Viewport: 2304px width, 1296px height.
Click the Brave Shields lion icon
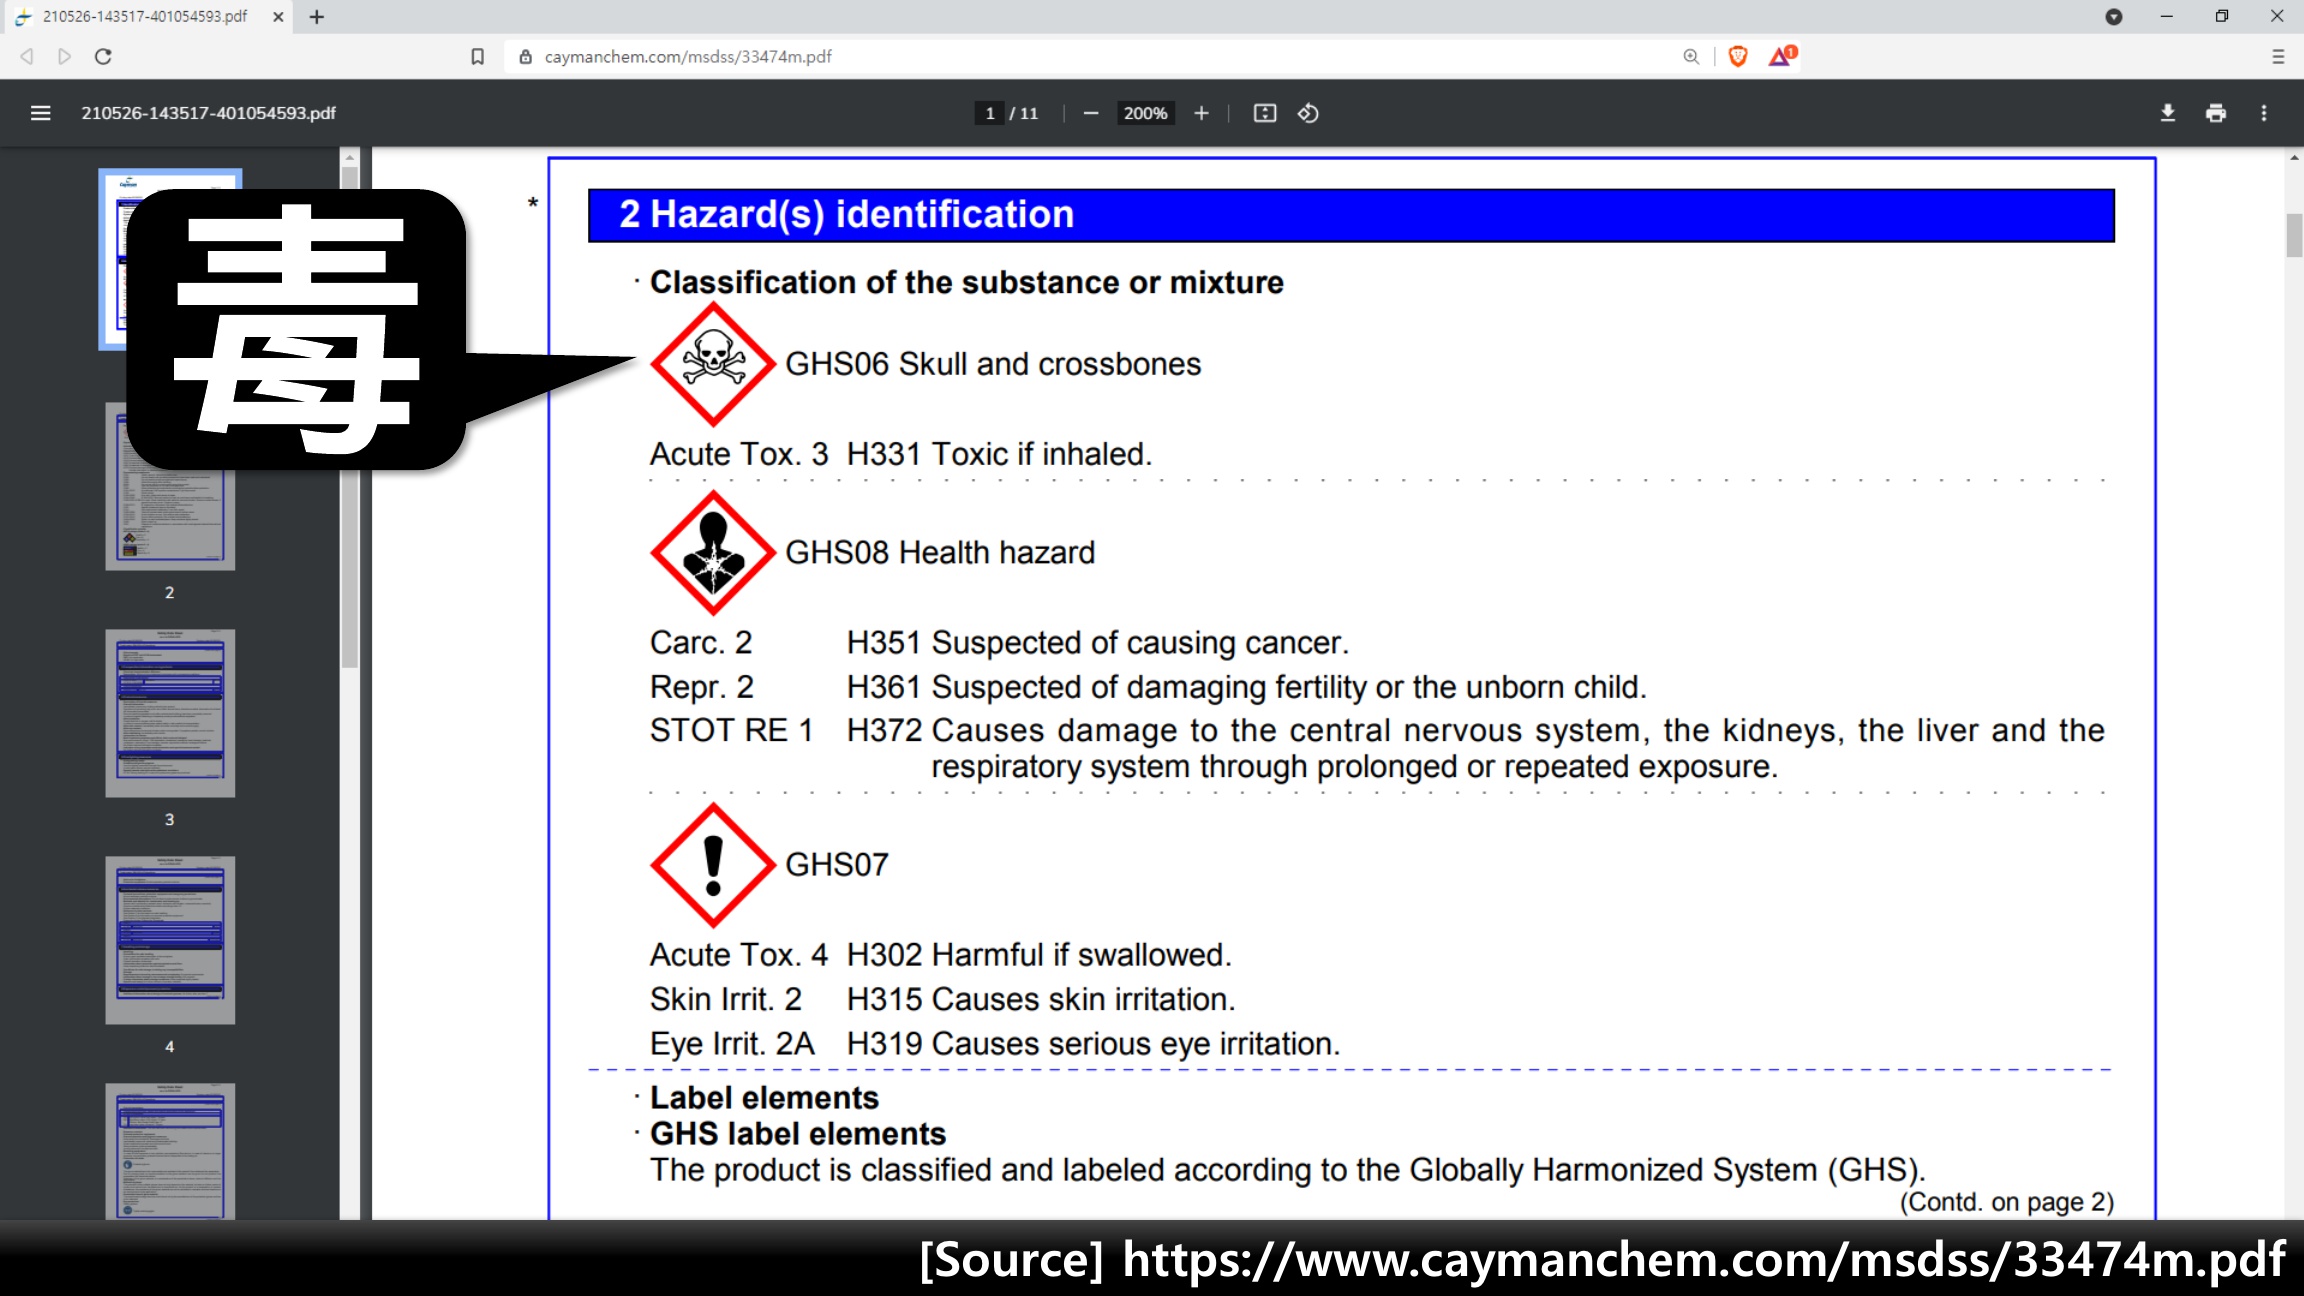[1738, 57]
